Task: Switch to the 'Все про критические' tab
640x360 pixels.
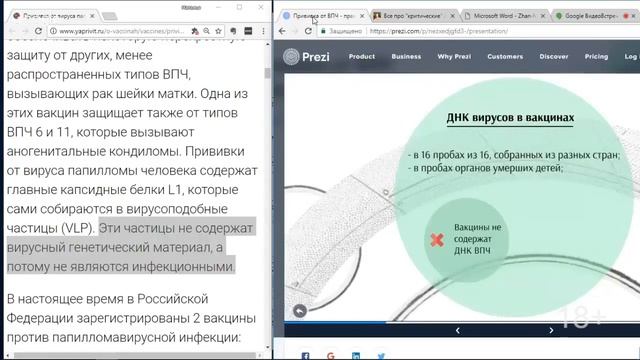Action: click(412, 16)
